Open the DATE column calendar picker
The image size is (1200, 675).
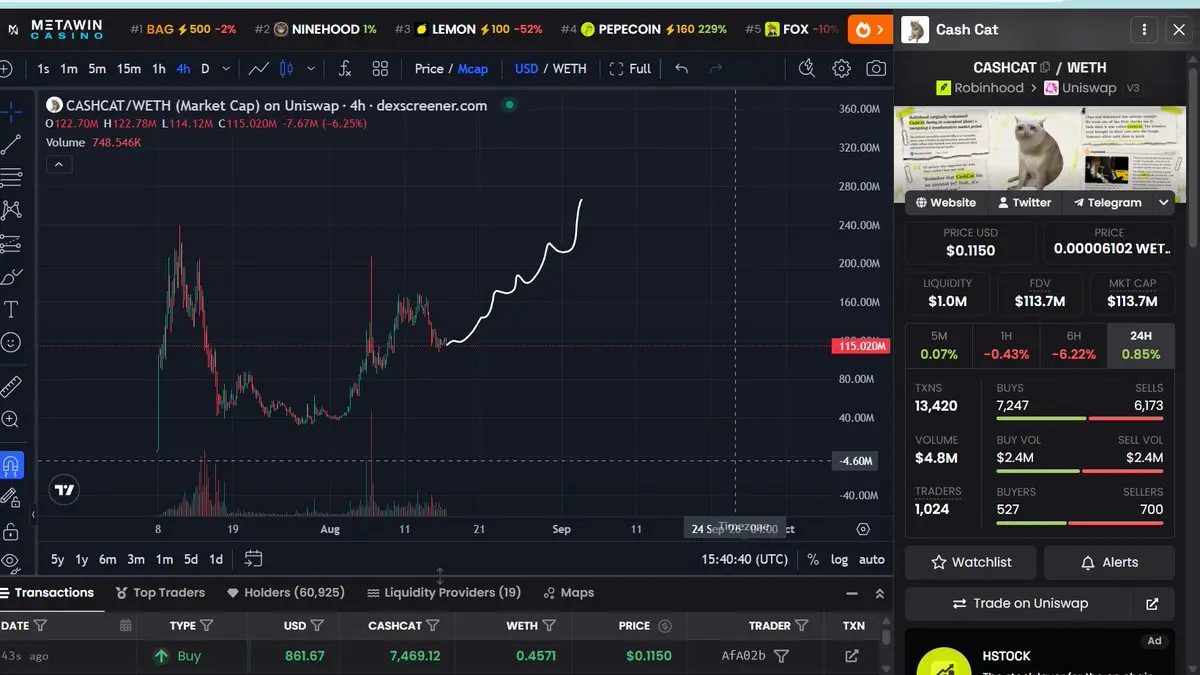[126, 626]
